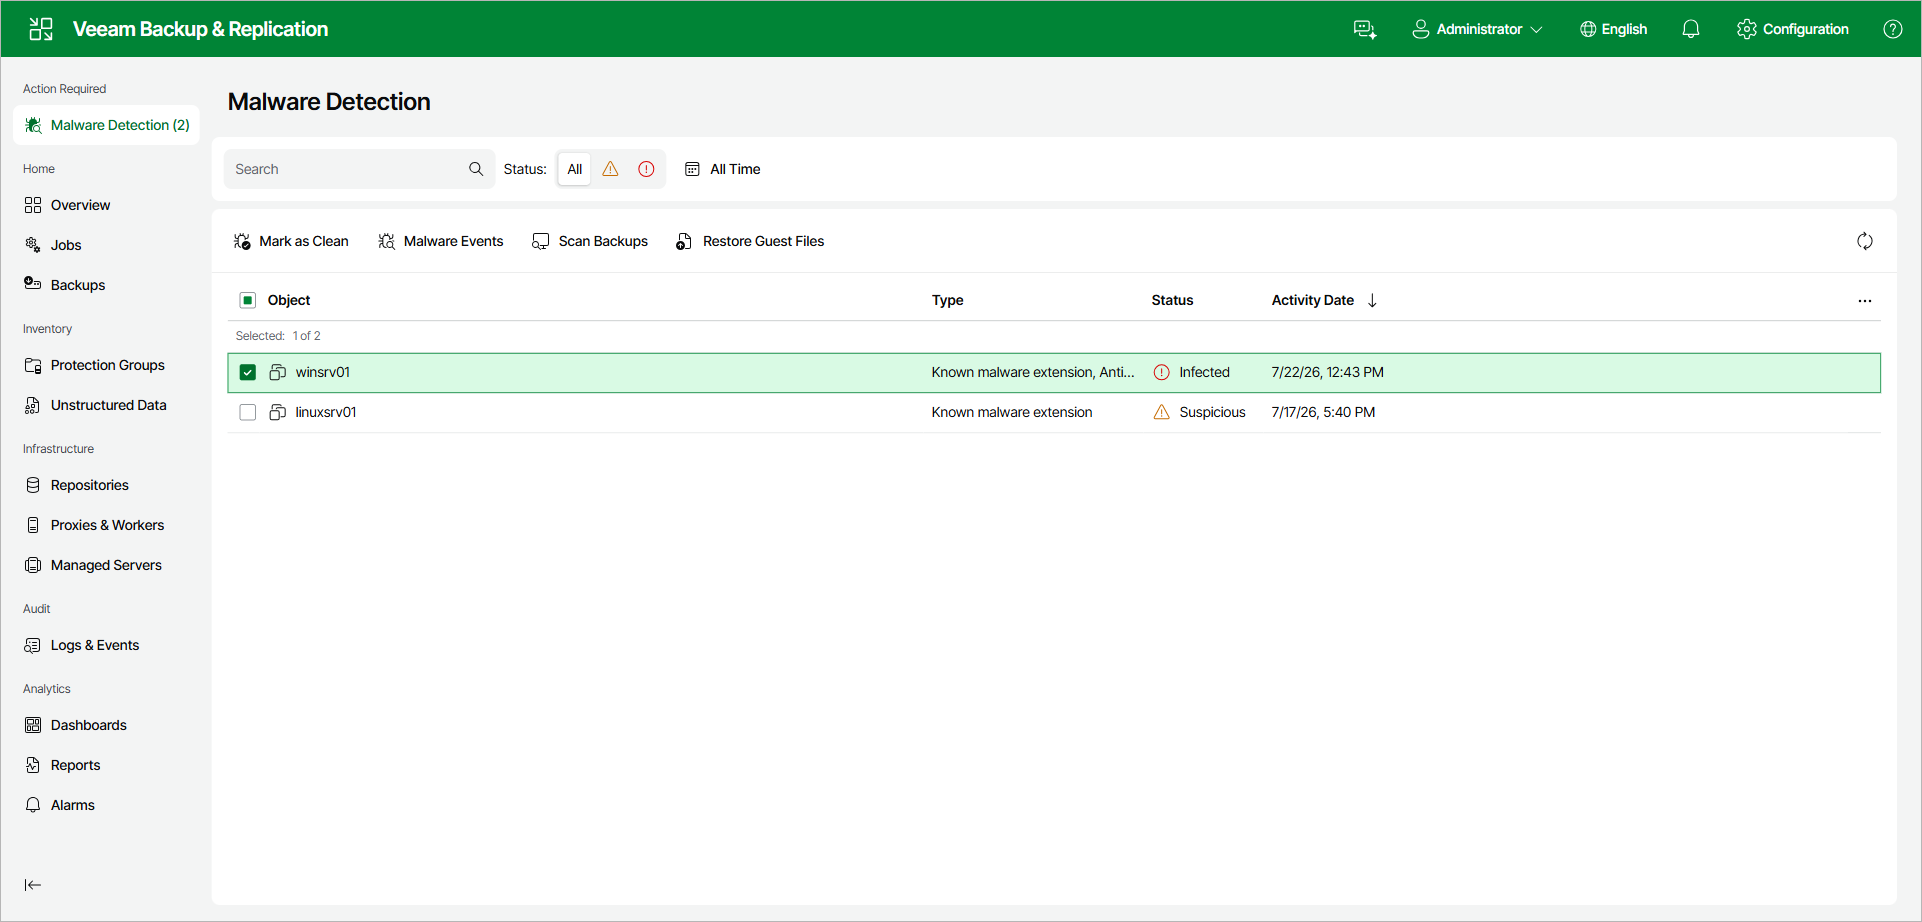Click the winsrv01 machine icon
1922x922 pixels.
(x=278, y=372)
